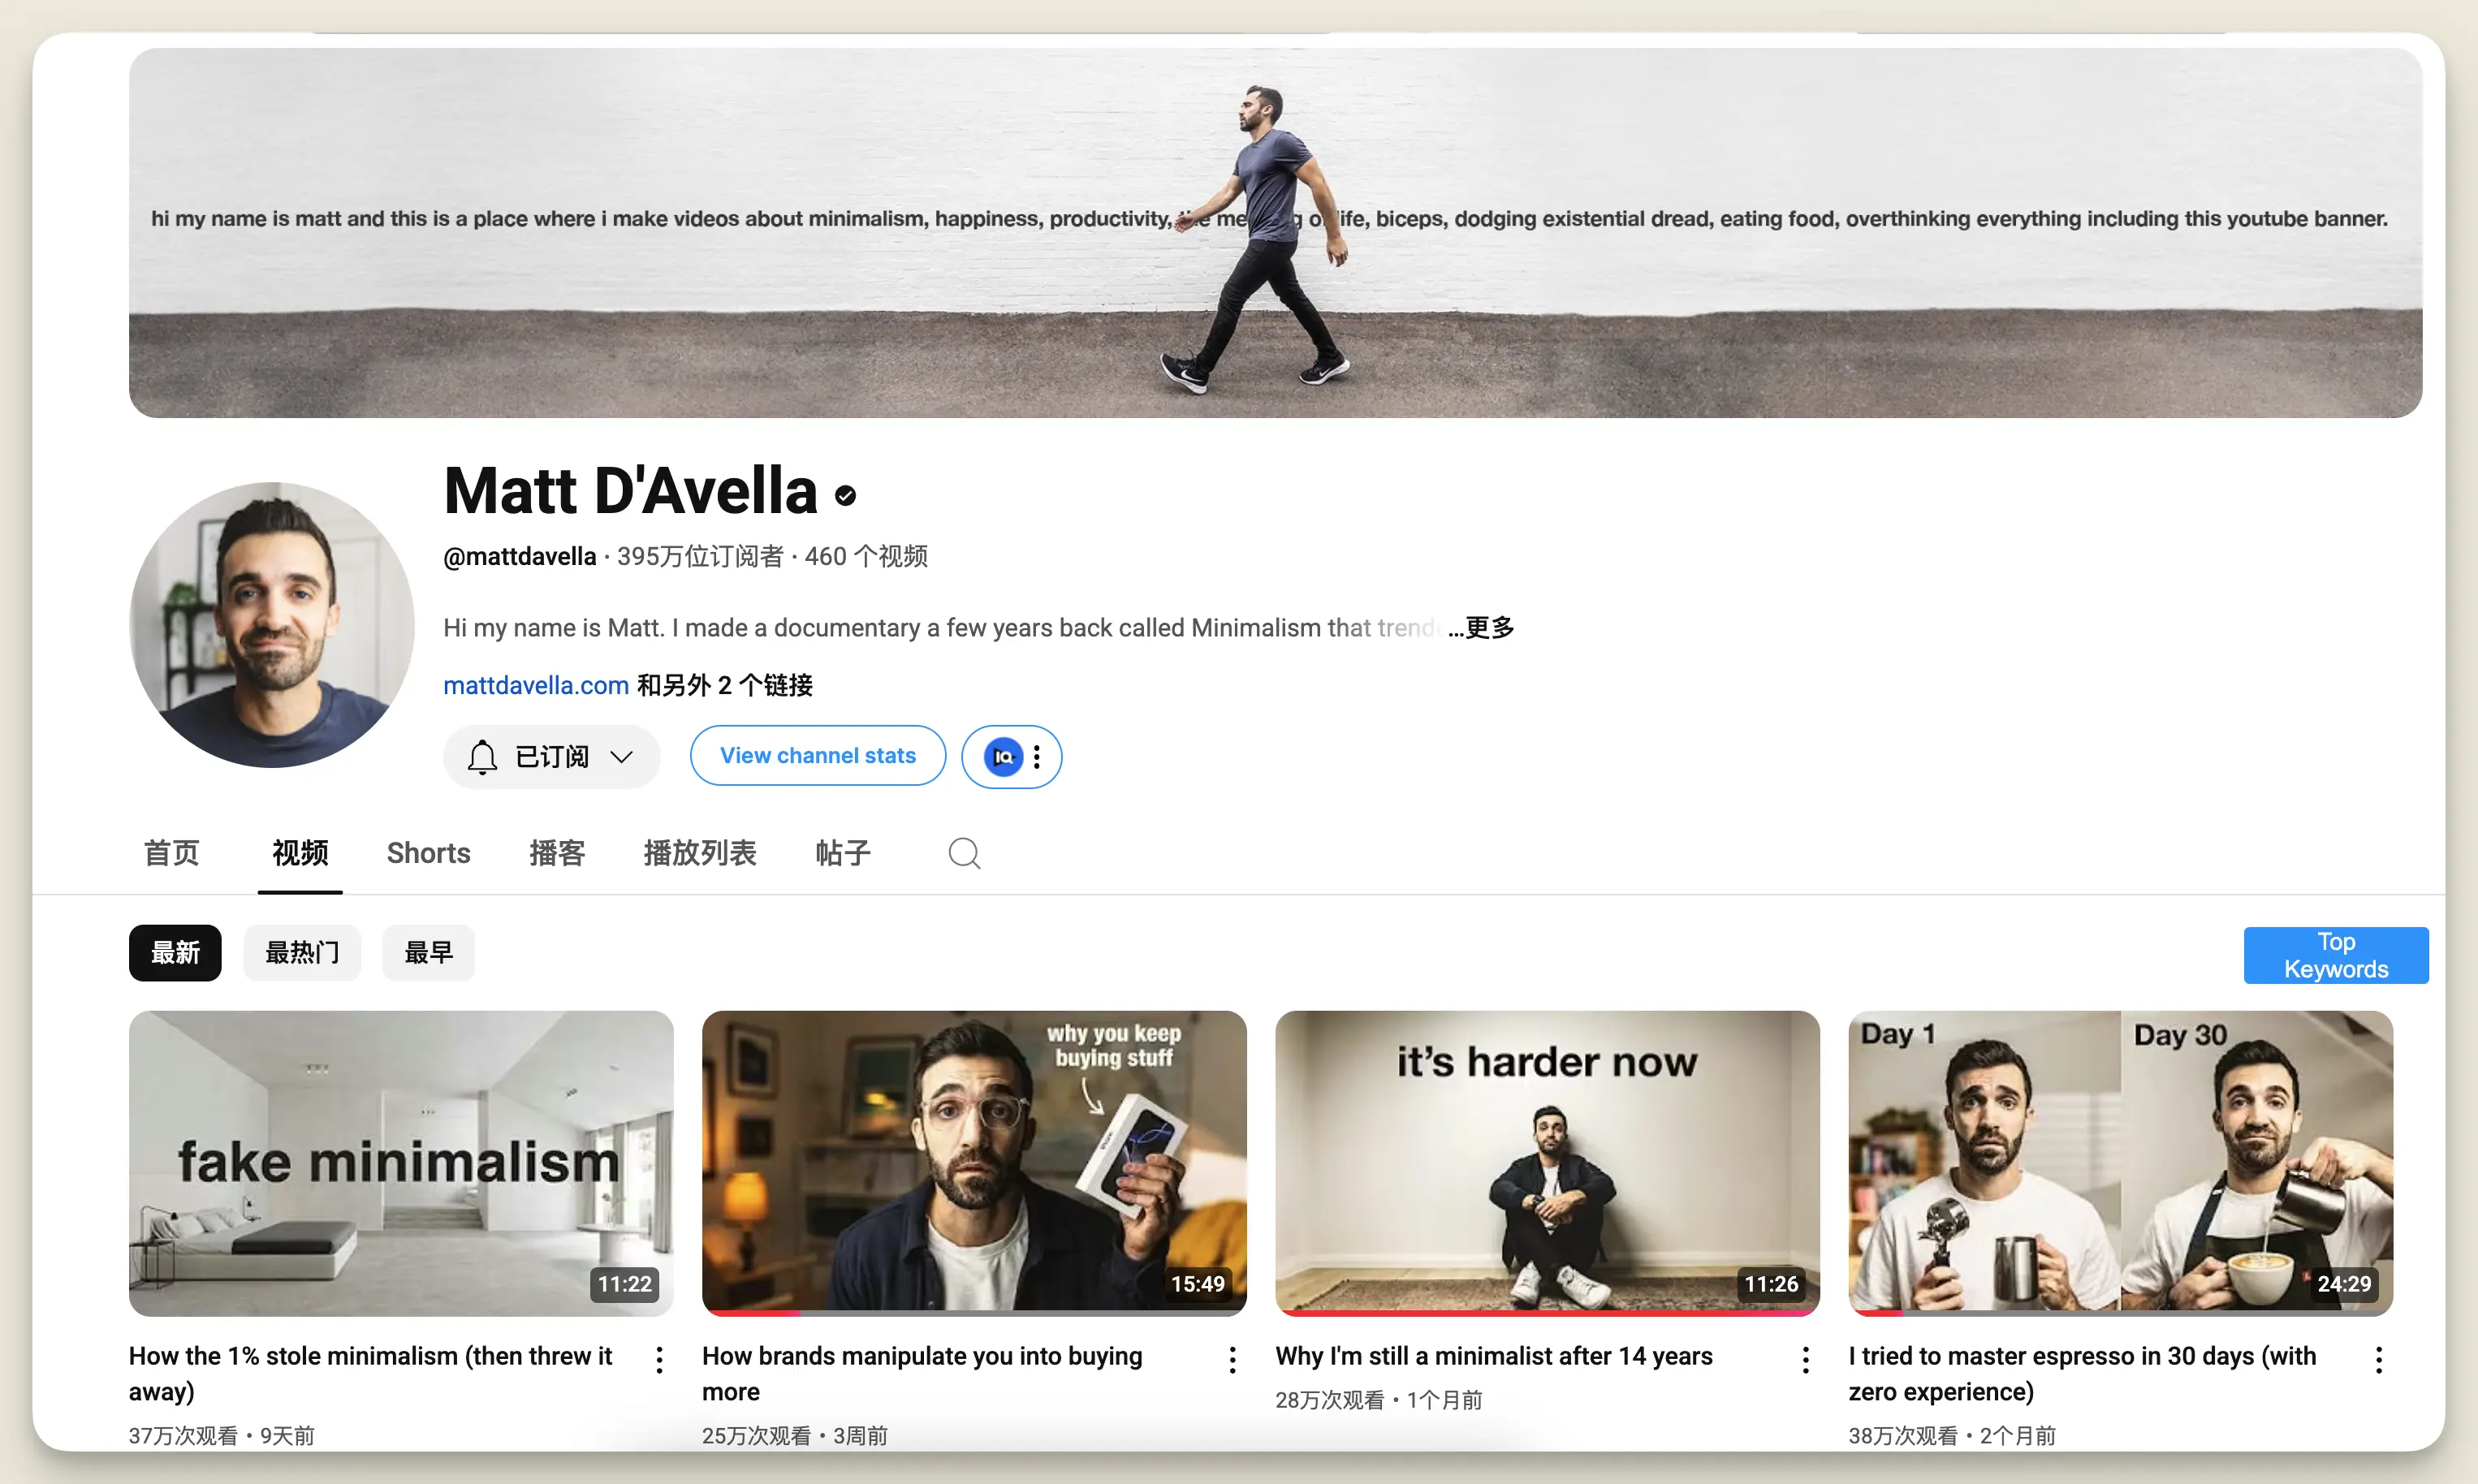Open options menu for fake minimalism video
2478x1484 pixels.
[x=659, y=1359]
